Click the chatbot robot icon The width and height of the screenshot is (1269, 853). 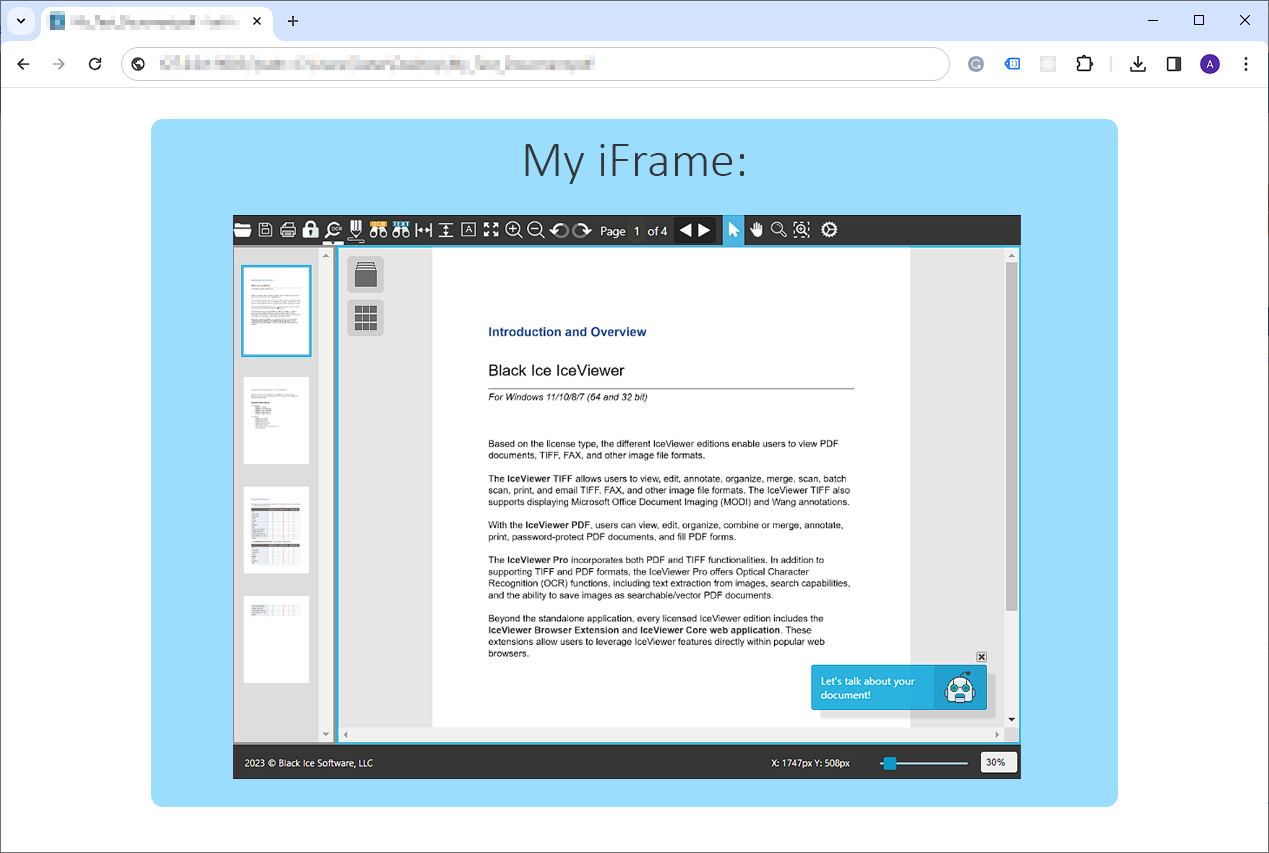pos(960,688)
